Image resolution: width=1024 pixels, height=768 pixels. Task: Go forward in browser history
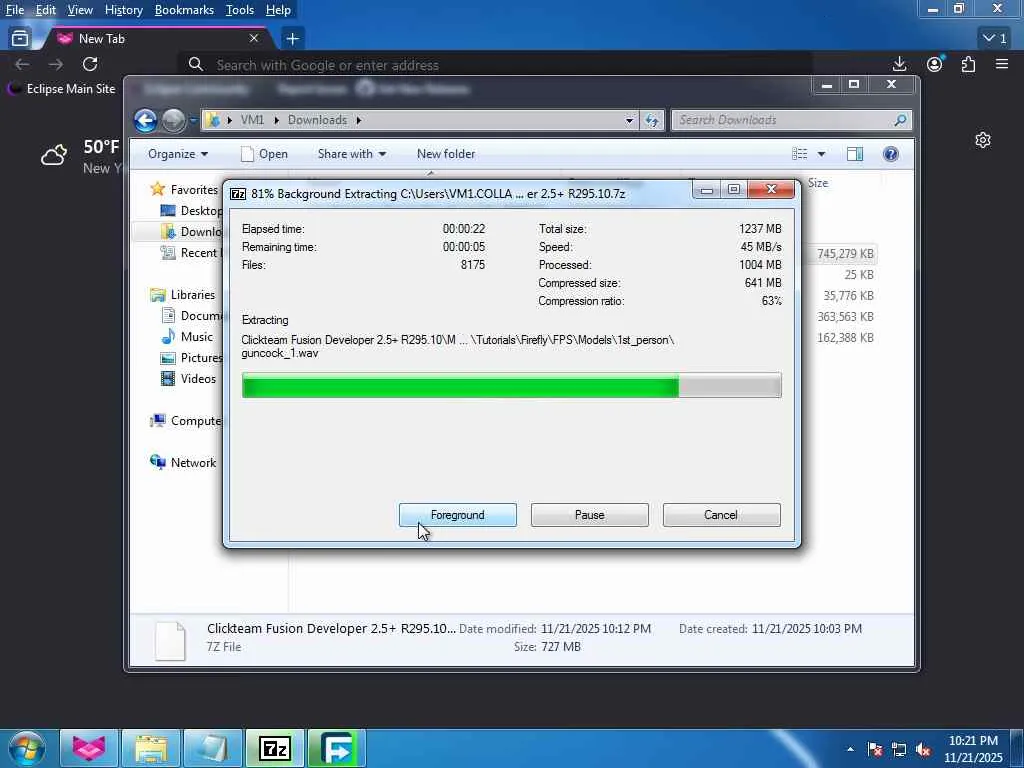coord(56,64)
